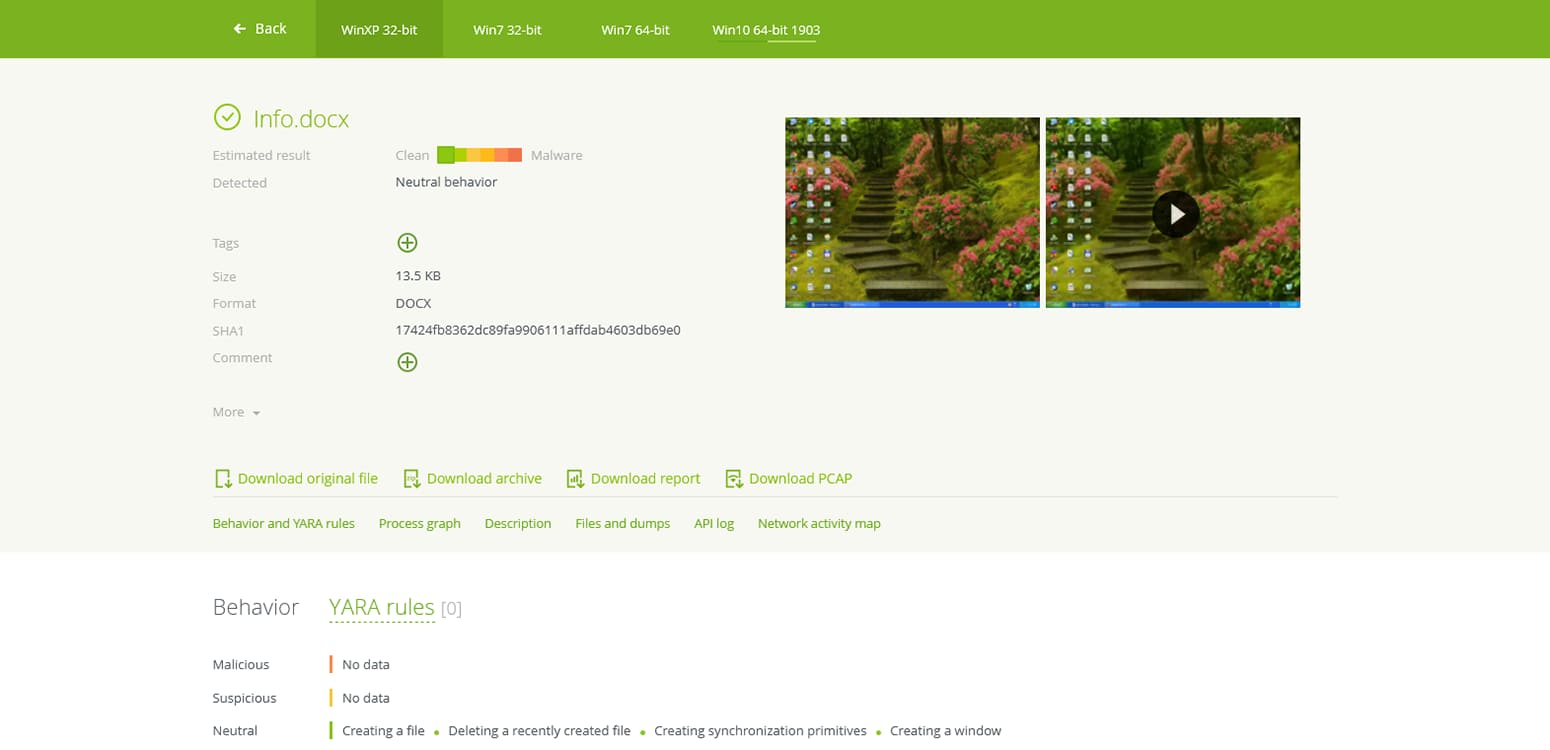Switch to the Win10 64-bit 1903 tab
The width and height of the screenshot is (1550, 750).
(x=766, y=30)
